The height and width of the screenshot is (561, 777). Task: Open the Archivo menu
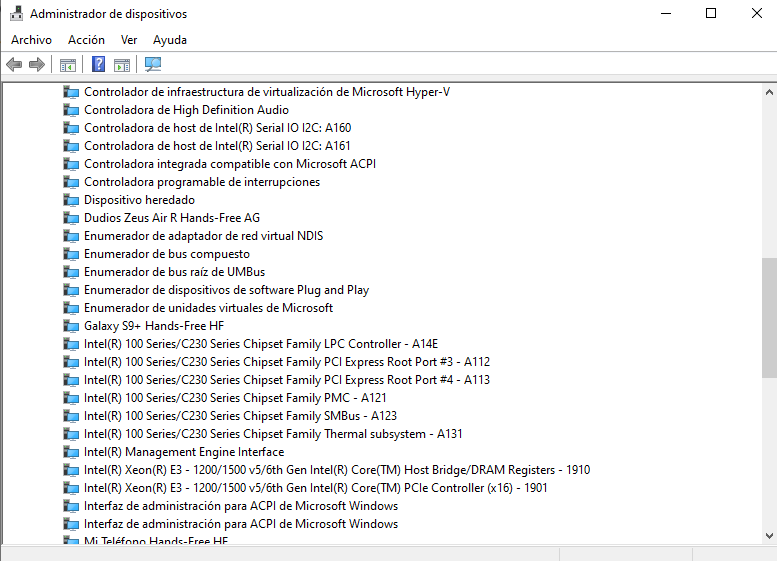[31, 40]
